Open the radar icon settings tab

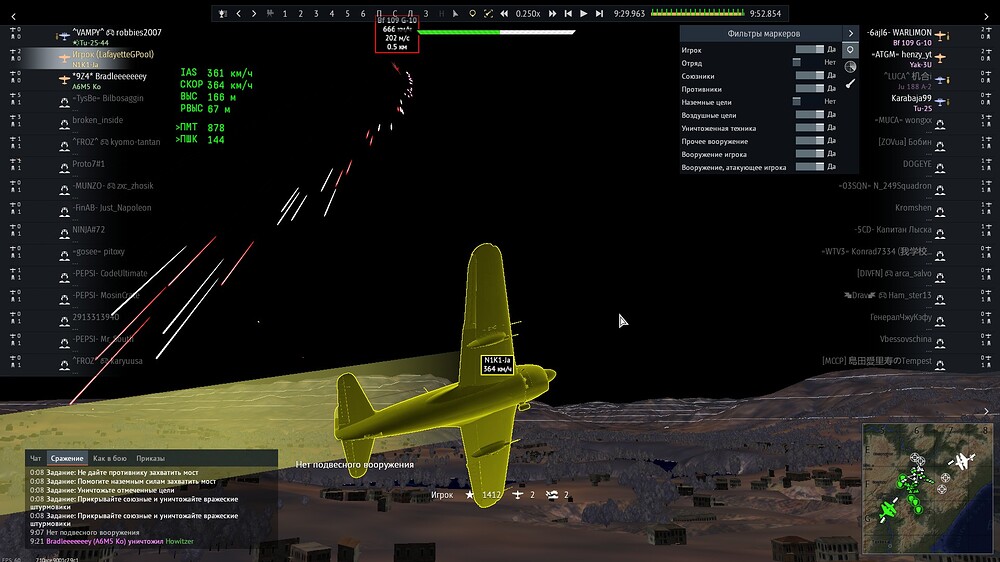click(x=850, y=67)
